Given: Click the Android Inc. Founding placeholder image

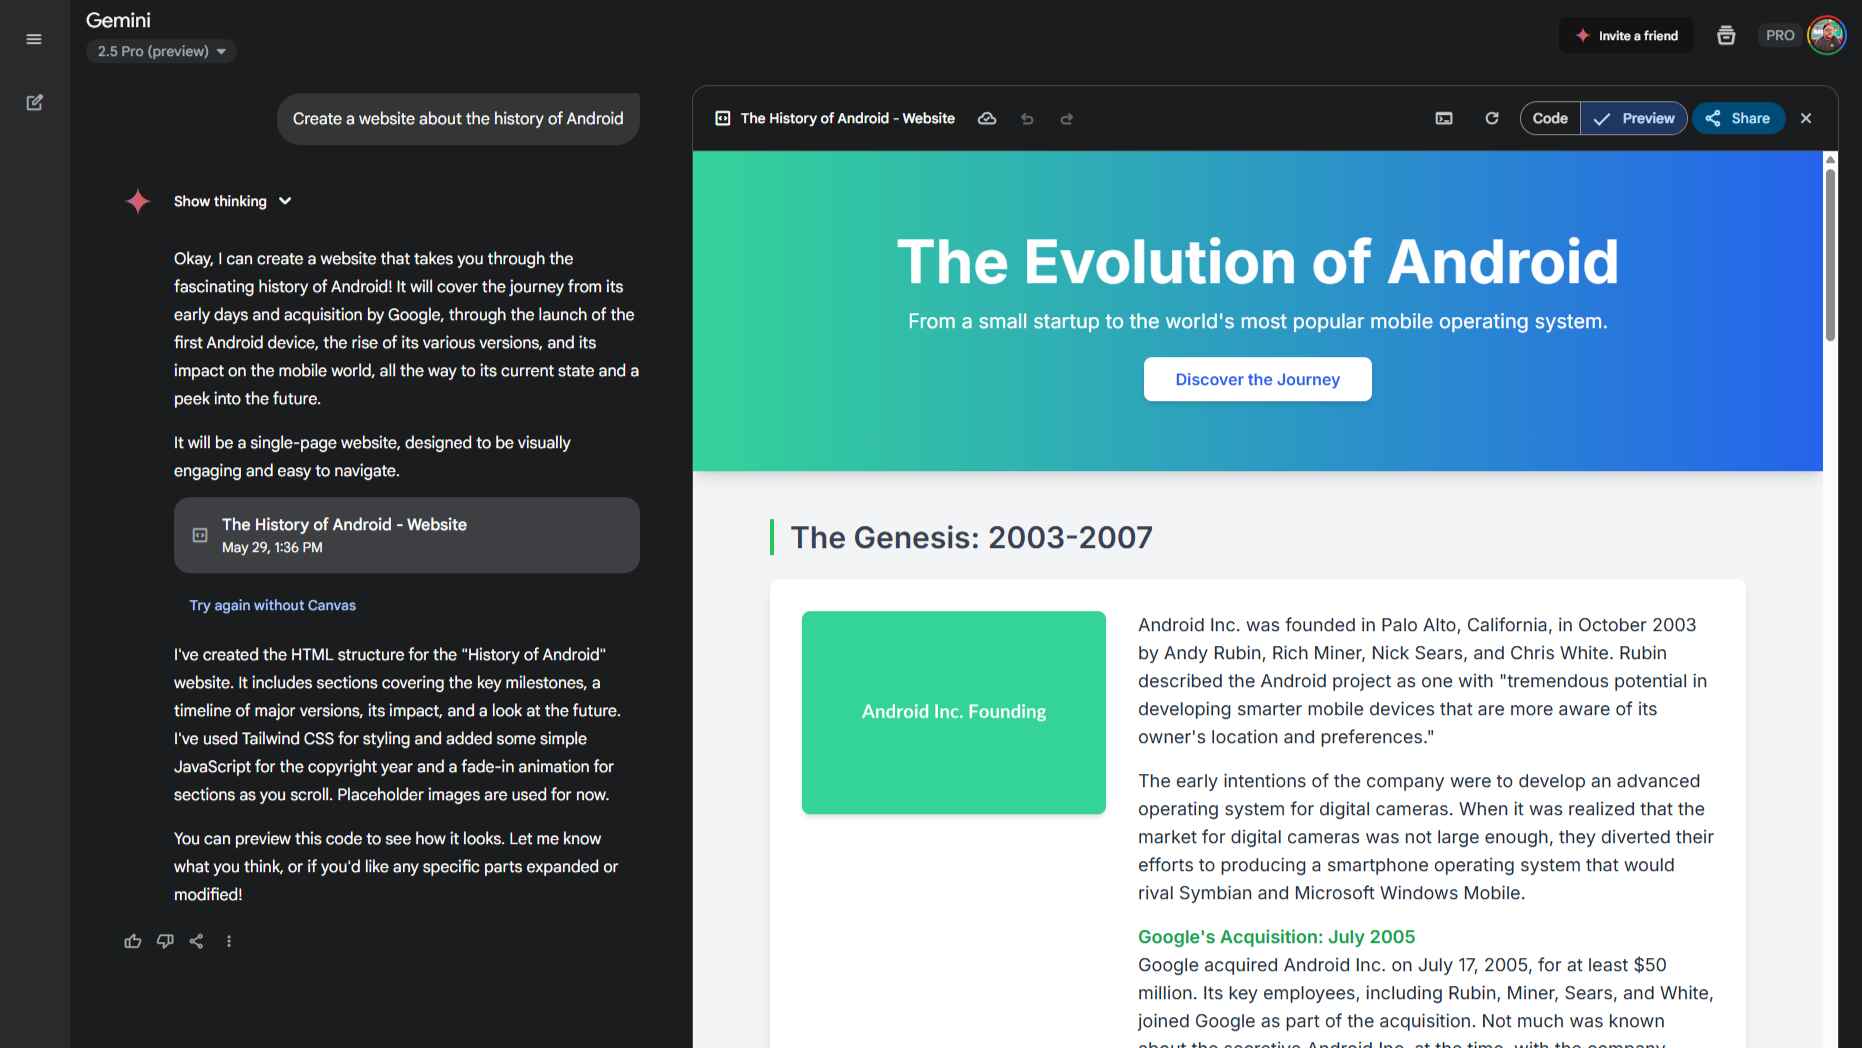Looking at the screenshot, I should (954, 712).
